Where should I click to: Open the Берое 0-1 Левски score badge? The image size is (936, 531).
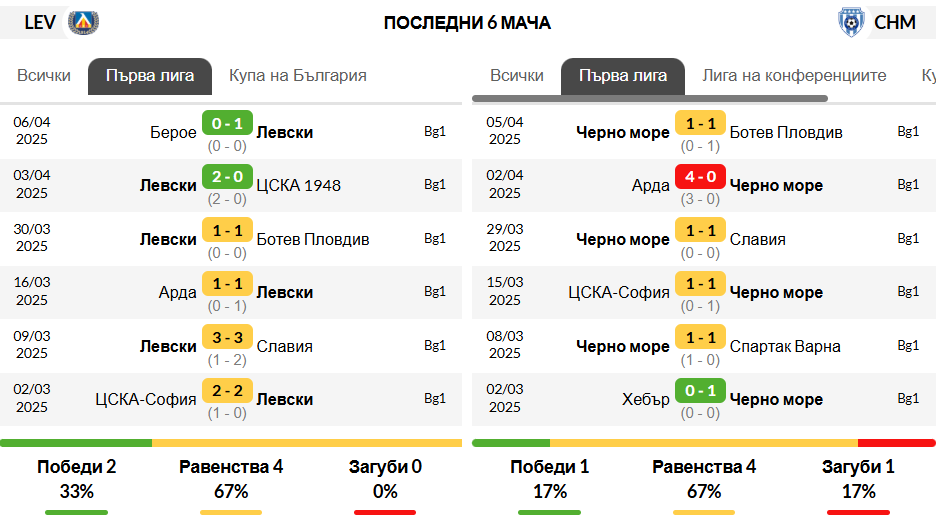[x=227, y=123]
